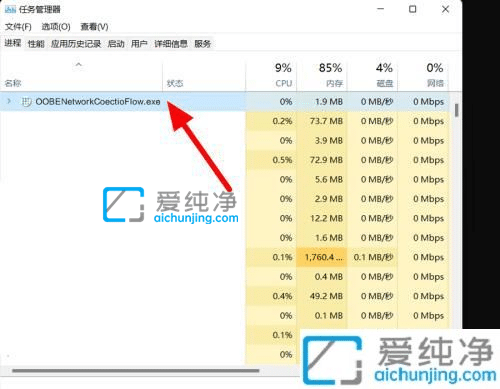Minimize the Task Manager window
The image size is (500, 389).
380,9
